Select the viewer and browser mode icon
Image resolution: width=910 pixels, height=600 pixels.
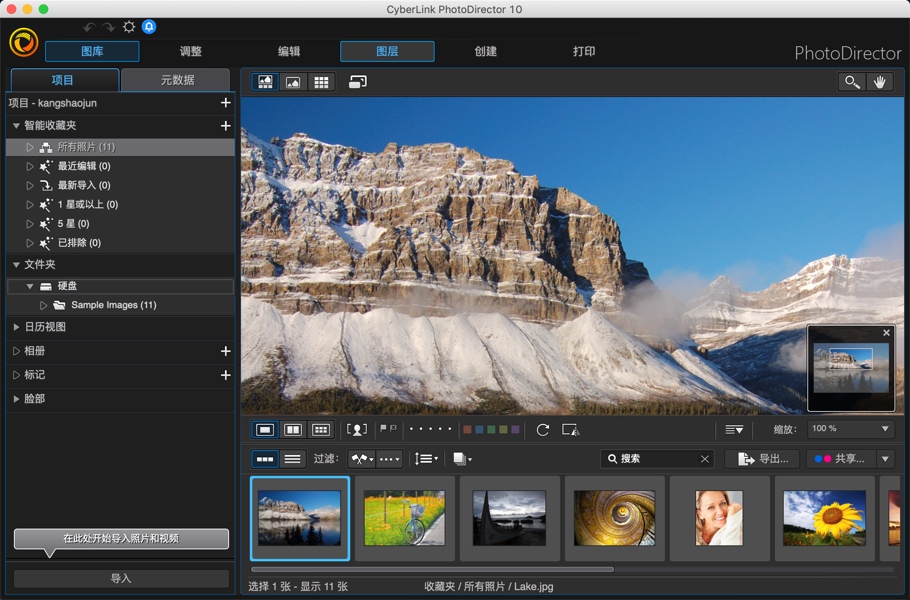click(265, 81)
